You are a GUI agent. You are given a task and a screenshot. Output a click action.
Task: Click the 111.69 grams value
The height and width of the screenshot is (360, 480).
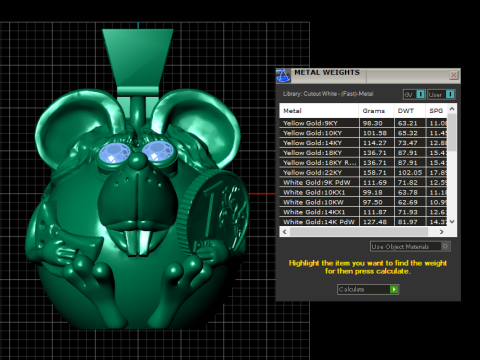pos(374,182)
